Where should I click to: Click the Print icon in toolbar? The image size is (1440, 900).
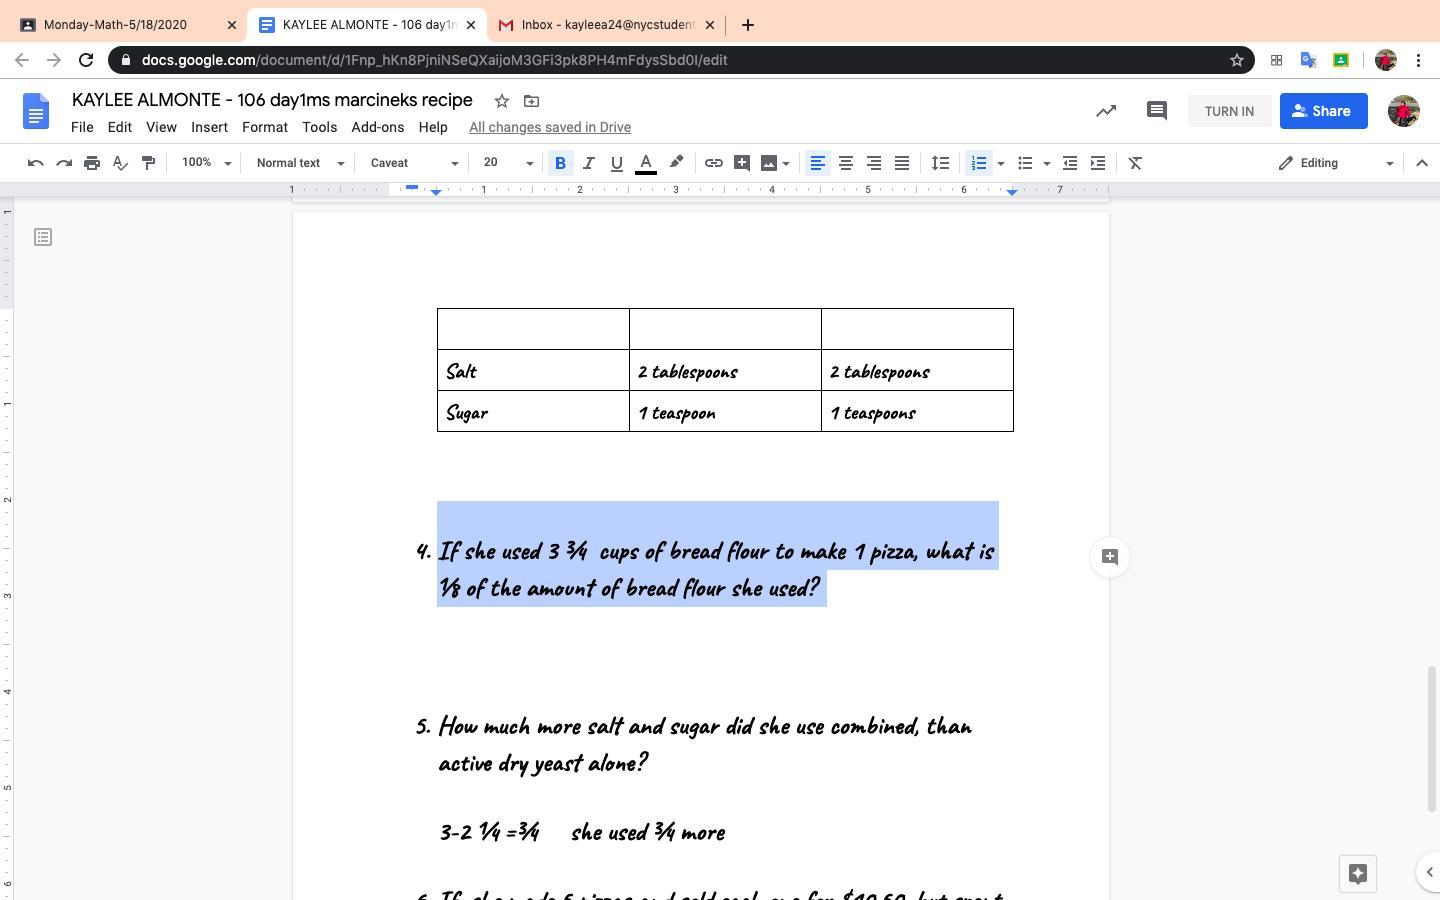[92, 163]
